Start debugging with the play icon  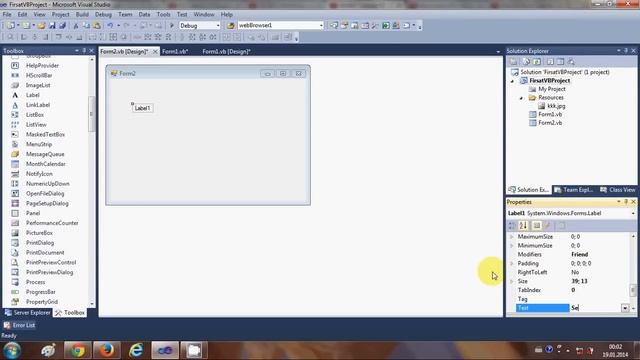(x=172, y=25)
